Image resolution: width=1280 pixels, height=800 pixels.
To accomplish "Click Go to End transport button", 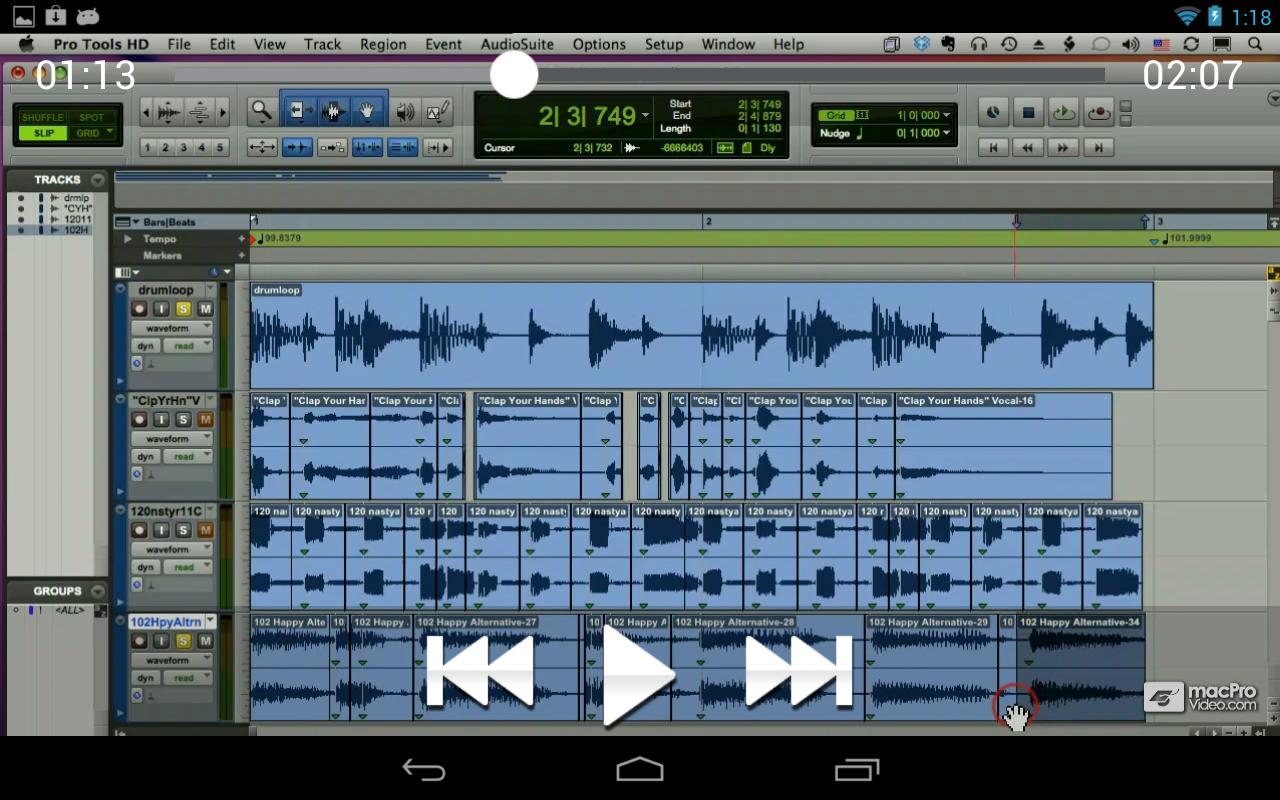I will click(x=1098, y=148).
